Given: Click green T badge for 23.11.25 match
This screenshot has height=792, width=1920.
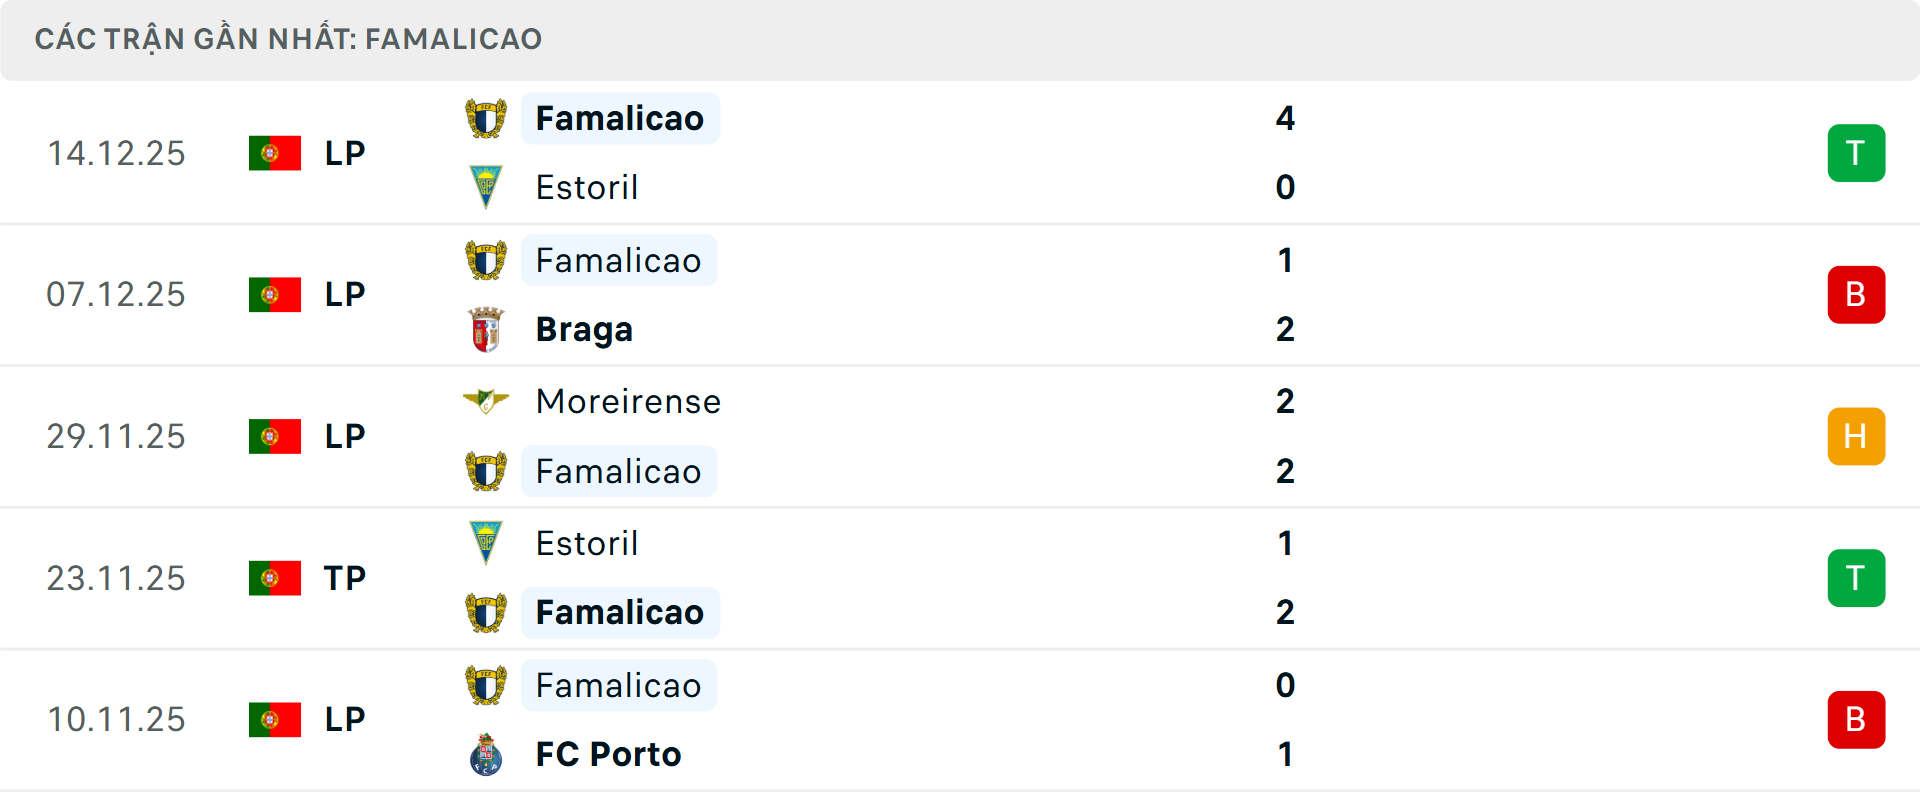Looking at the screenshot, I should (x=1856, y=578).
